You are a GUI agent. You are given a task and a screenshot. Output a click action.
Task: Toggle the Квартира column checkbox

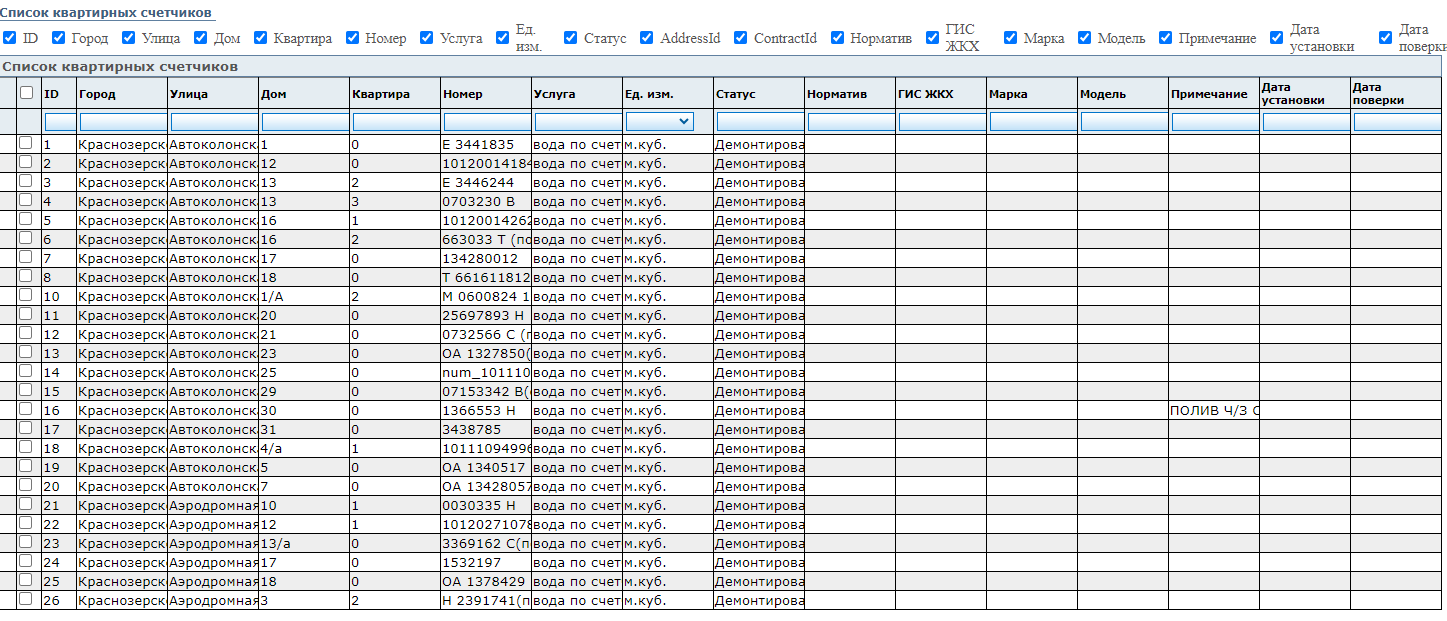261,38
